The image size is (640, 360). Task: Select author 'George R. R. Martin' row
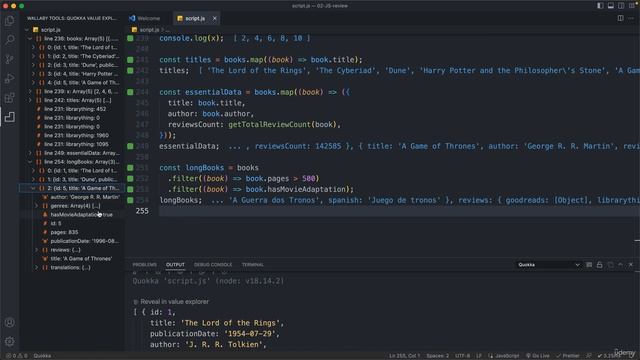72,197
